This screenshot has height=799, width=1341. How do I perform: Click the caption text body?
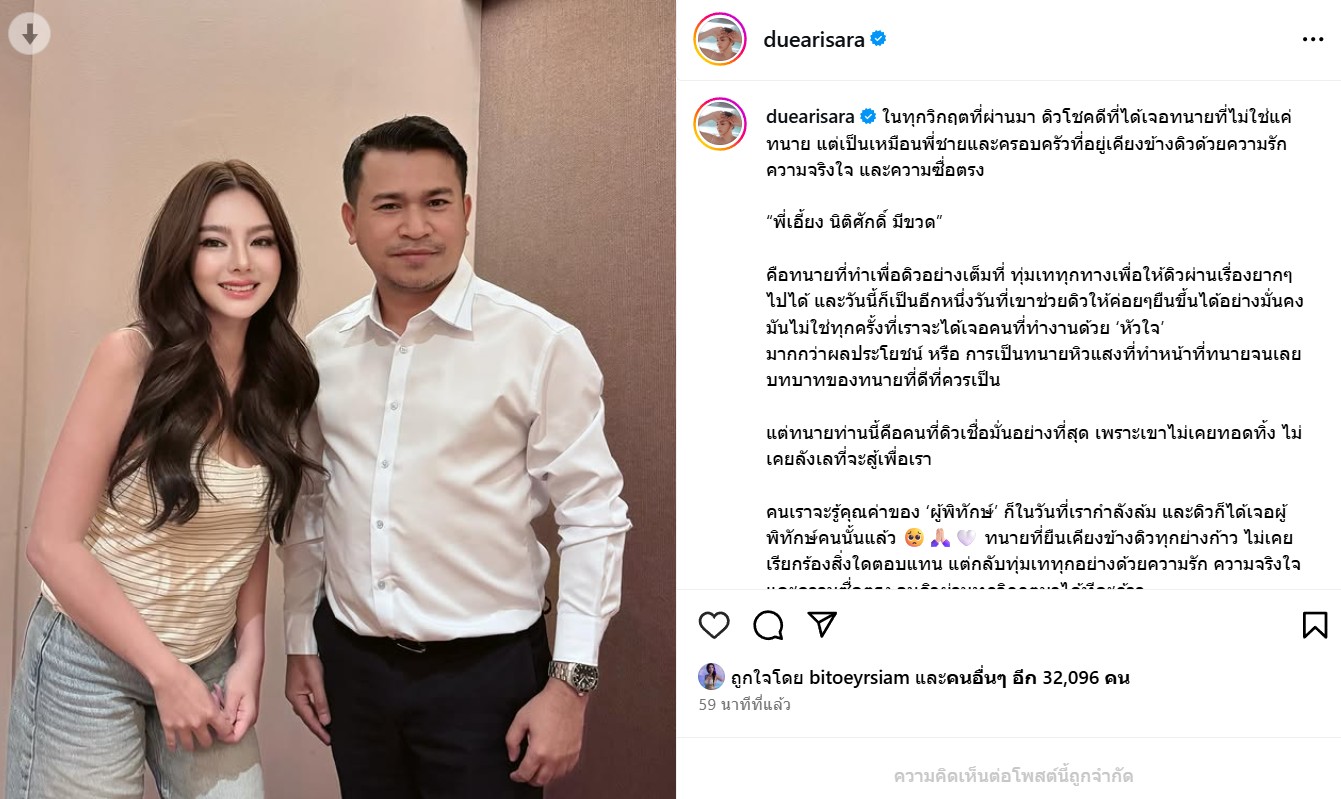pos(1033,347)
